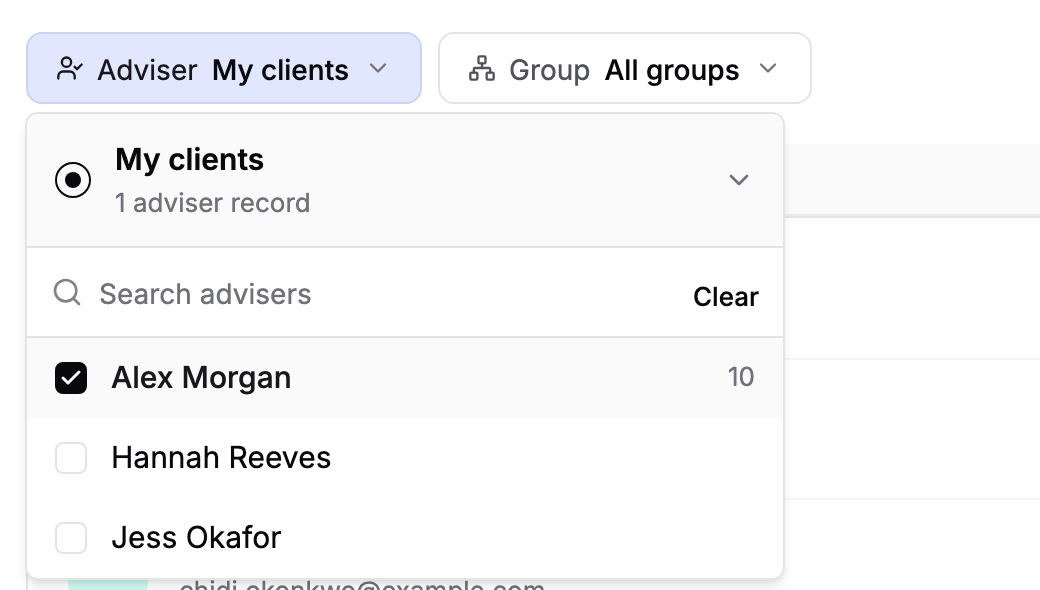The image size is (1040, 590).
Task: Click the count 10 beside Alex Morgan
Action: click(x=741, y=377)
